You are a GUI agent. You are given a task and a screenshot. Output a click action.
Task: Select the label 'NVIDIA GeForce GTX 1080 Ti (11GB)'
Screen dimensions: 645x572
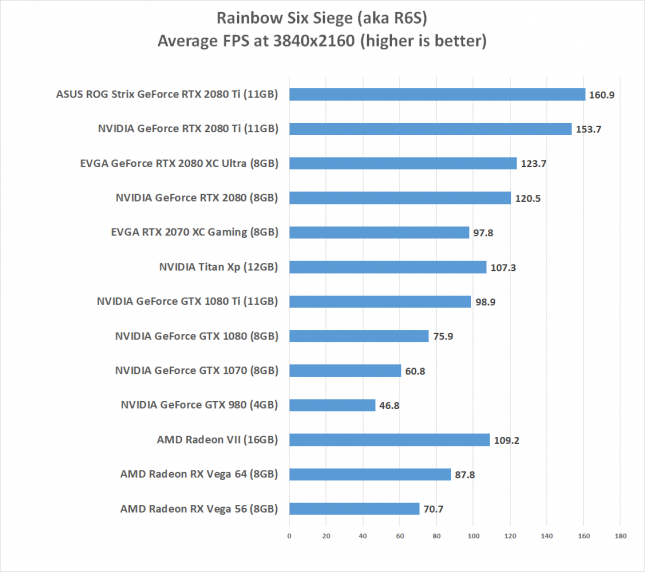click(187, 302)
